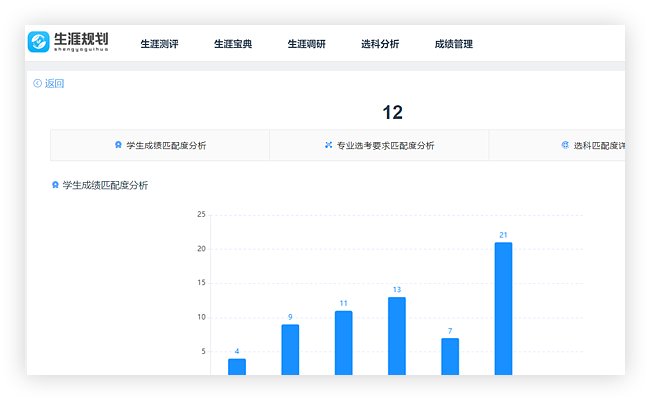Open the 成绩管理 menu
Screen dimensions: 650x400
pos(454,44)
